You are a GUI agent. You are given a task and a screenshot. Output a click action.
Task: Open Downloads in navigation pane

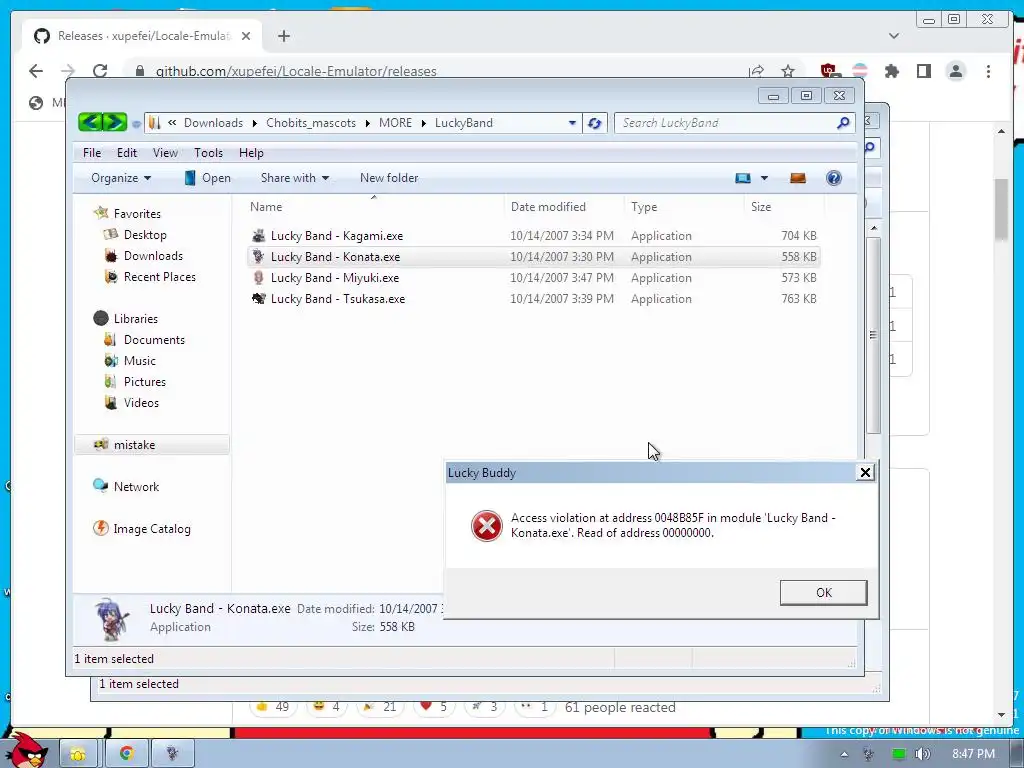click(x=153, y=255)
